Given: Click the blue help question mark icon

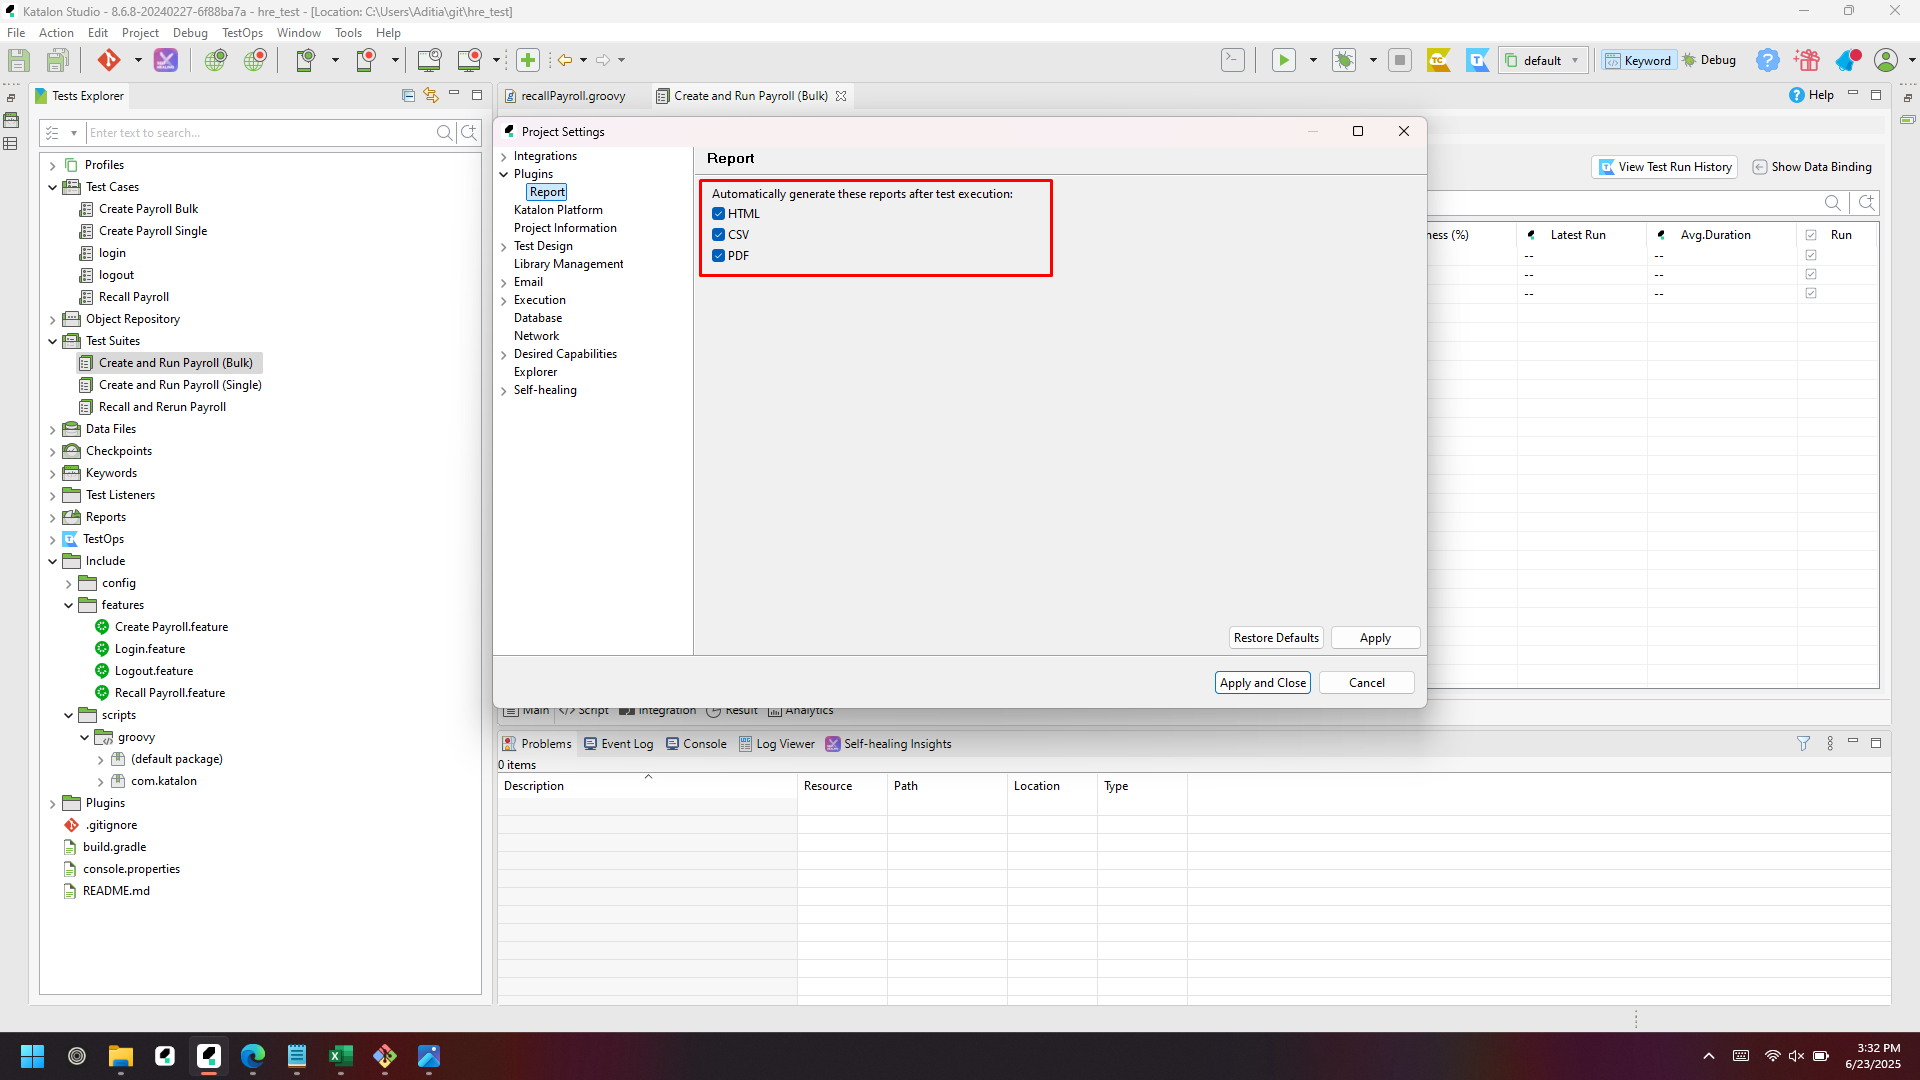Looking at the screenshot, I should point(1768,60).
